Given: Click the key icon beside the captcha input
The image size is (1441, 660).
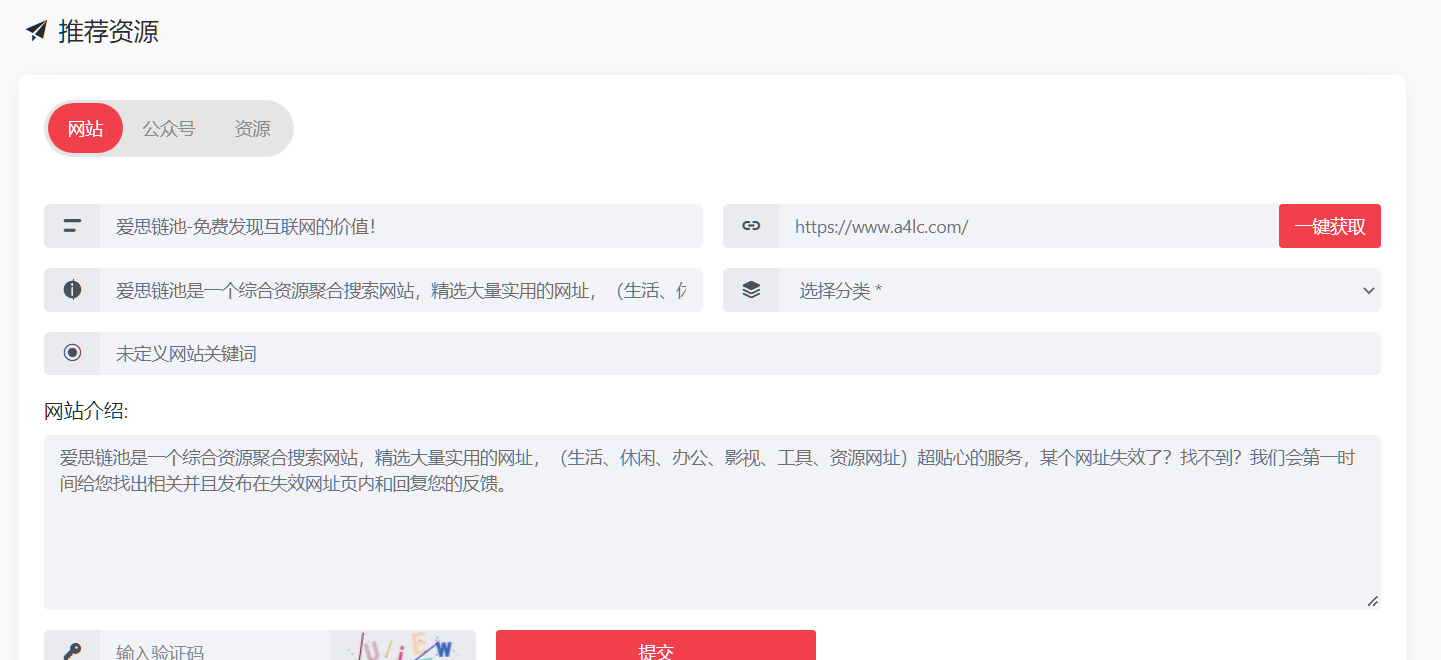Looking at the screenshot, I should click(x=71, y=649).
